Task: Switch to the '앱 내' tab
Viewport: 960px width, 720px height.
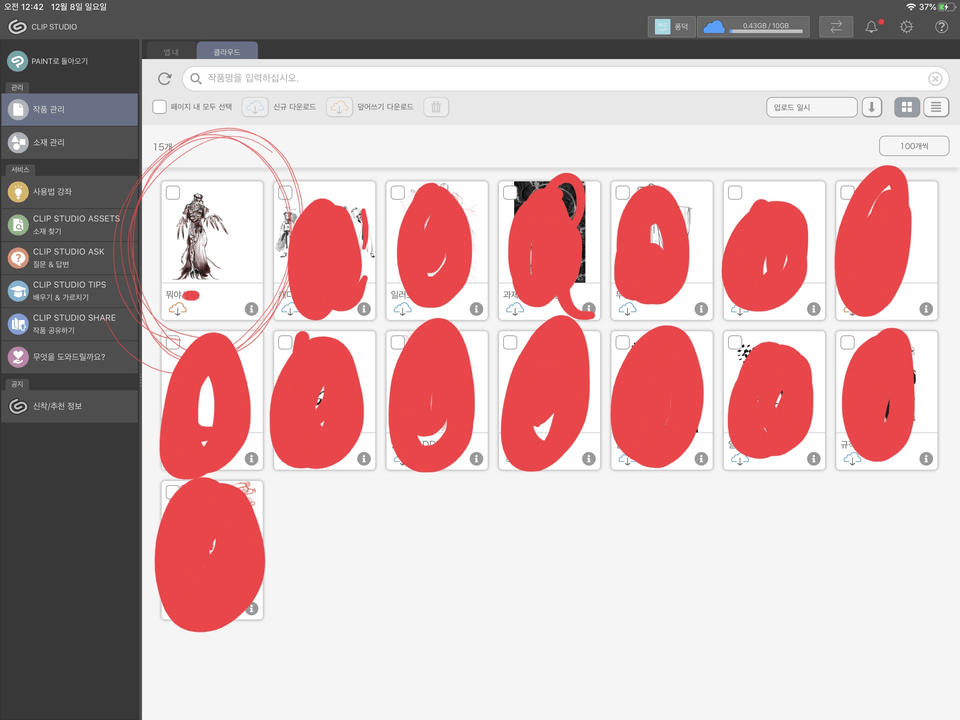Action: pos(171,50)
